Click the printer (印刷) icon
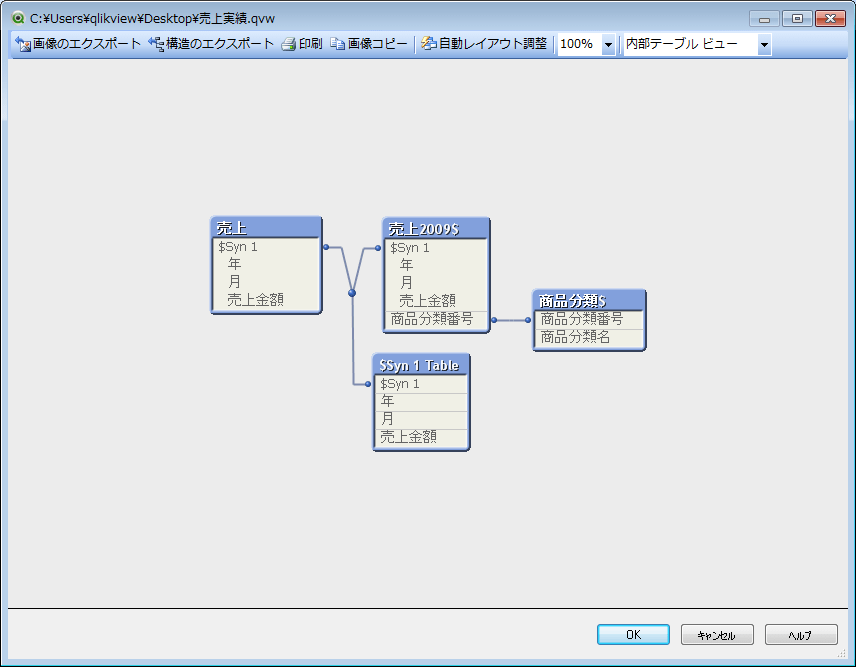 coord(288,44)
